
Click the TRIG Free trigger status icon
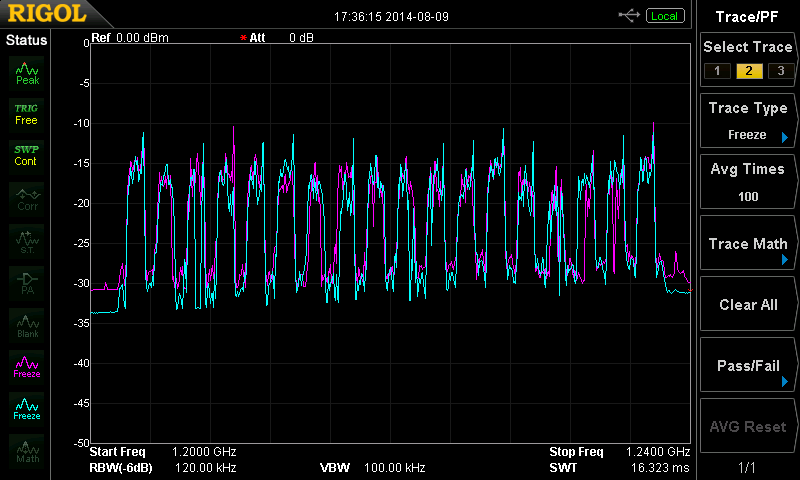27,113
